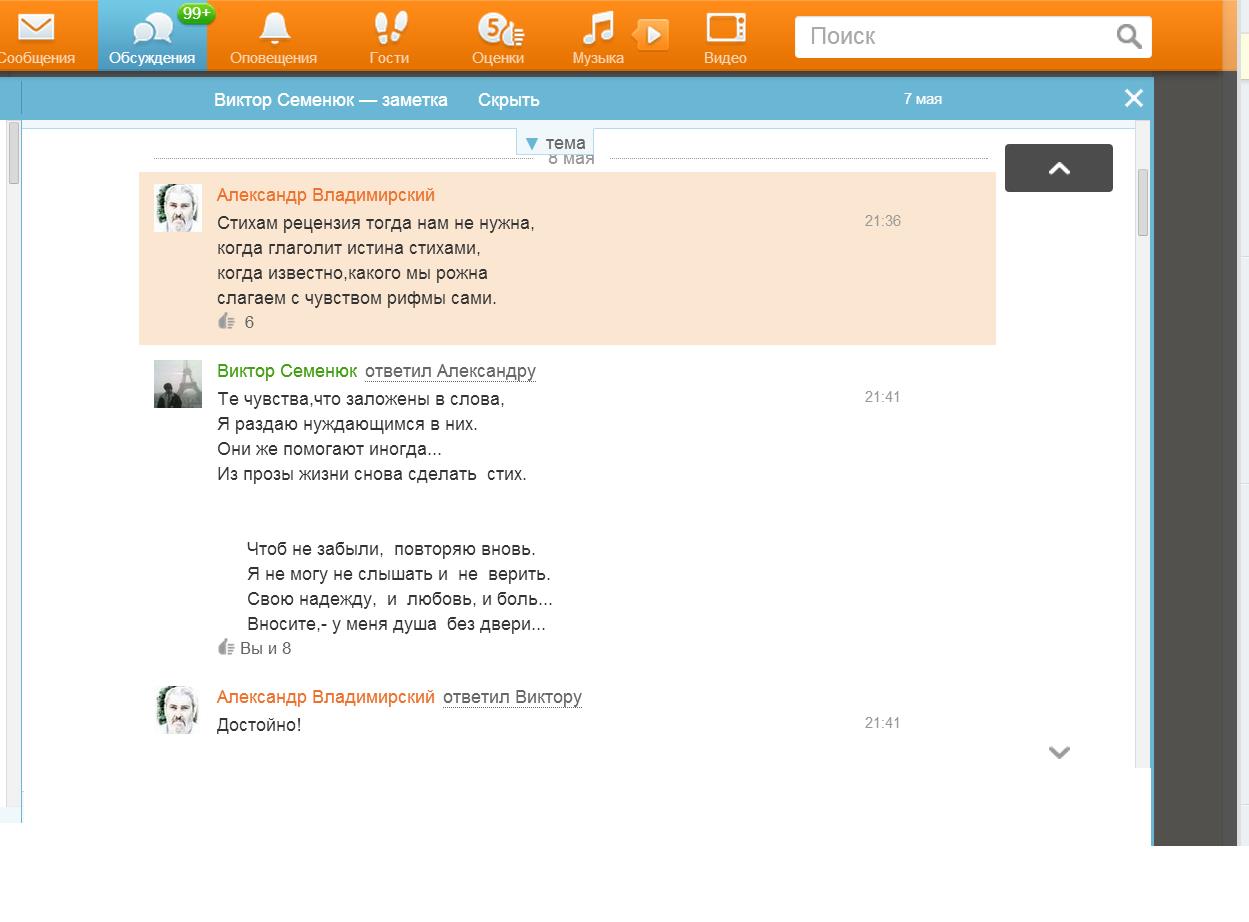Open Видео film icon

tap(725, 27)
